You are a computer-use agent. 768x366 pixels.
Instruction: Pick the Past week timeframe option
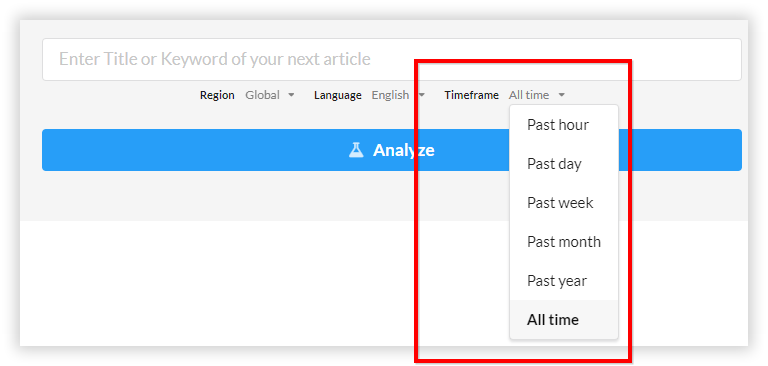click(x=564, y=203)
